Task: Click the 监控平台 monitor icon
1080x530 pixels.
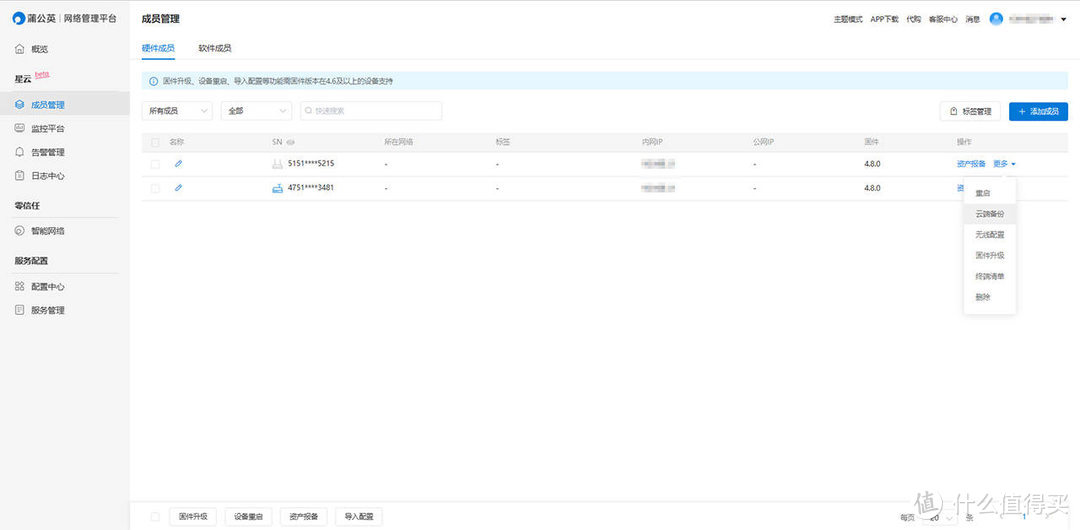Action: pyautogui.click(x=20, y=129)
